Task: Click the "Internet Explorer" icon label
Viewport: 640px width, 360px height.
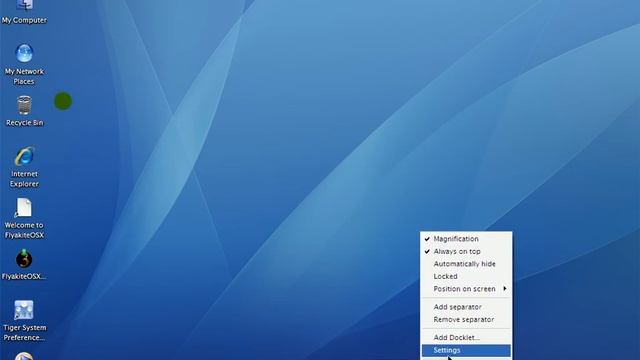Action: click(24, 179)
